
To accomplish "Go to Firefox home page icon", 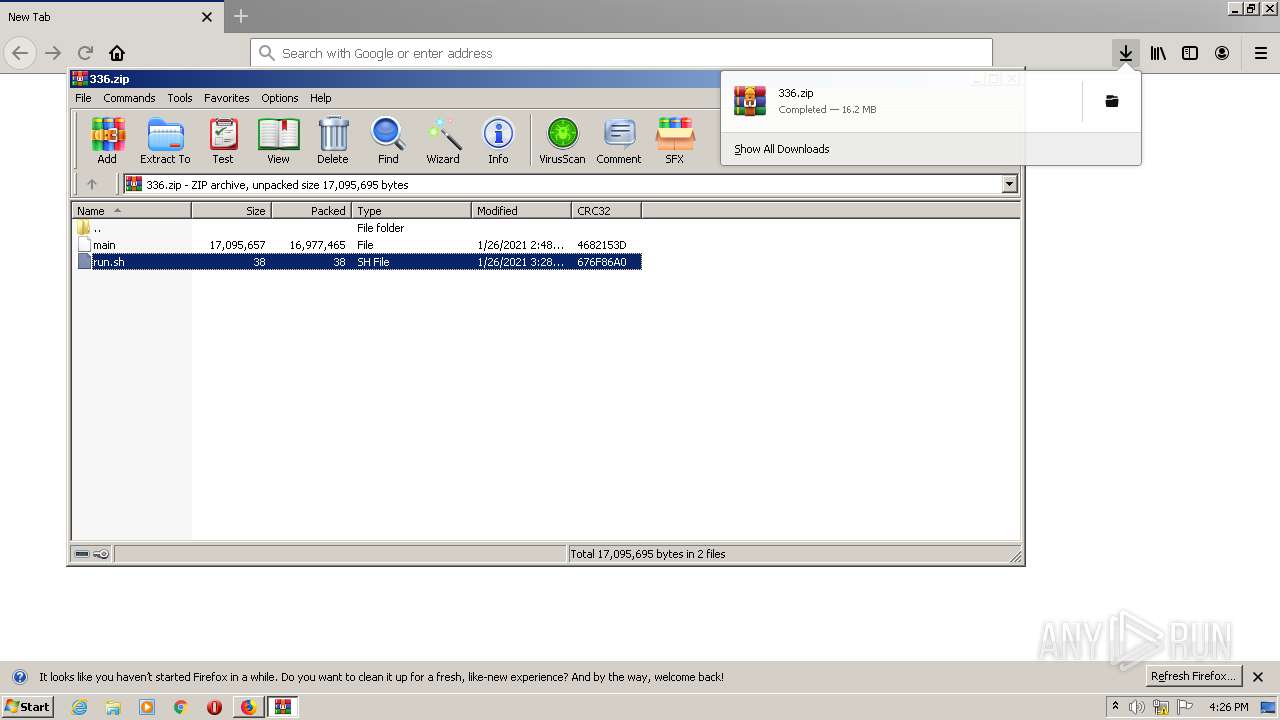I will tap(117, 53).
